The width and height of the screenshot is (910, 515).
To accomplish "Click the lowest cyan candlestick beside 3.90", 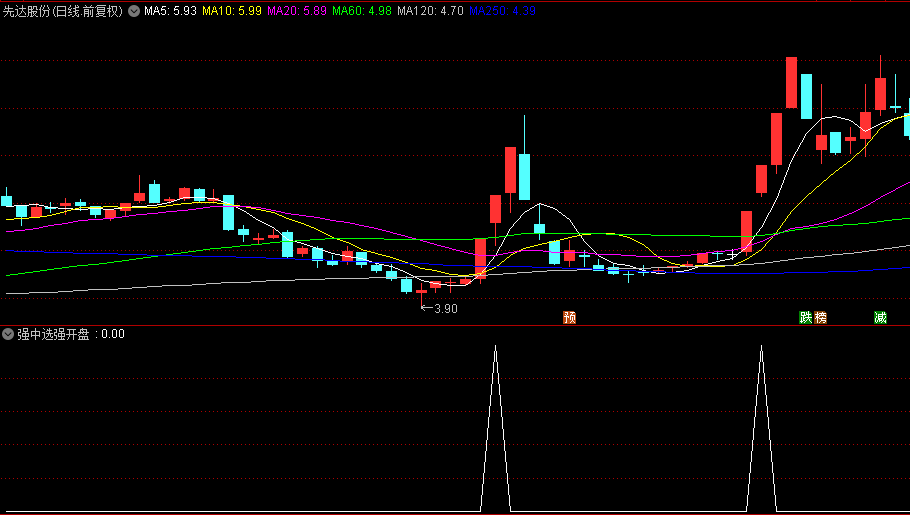I will 406,285.
